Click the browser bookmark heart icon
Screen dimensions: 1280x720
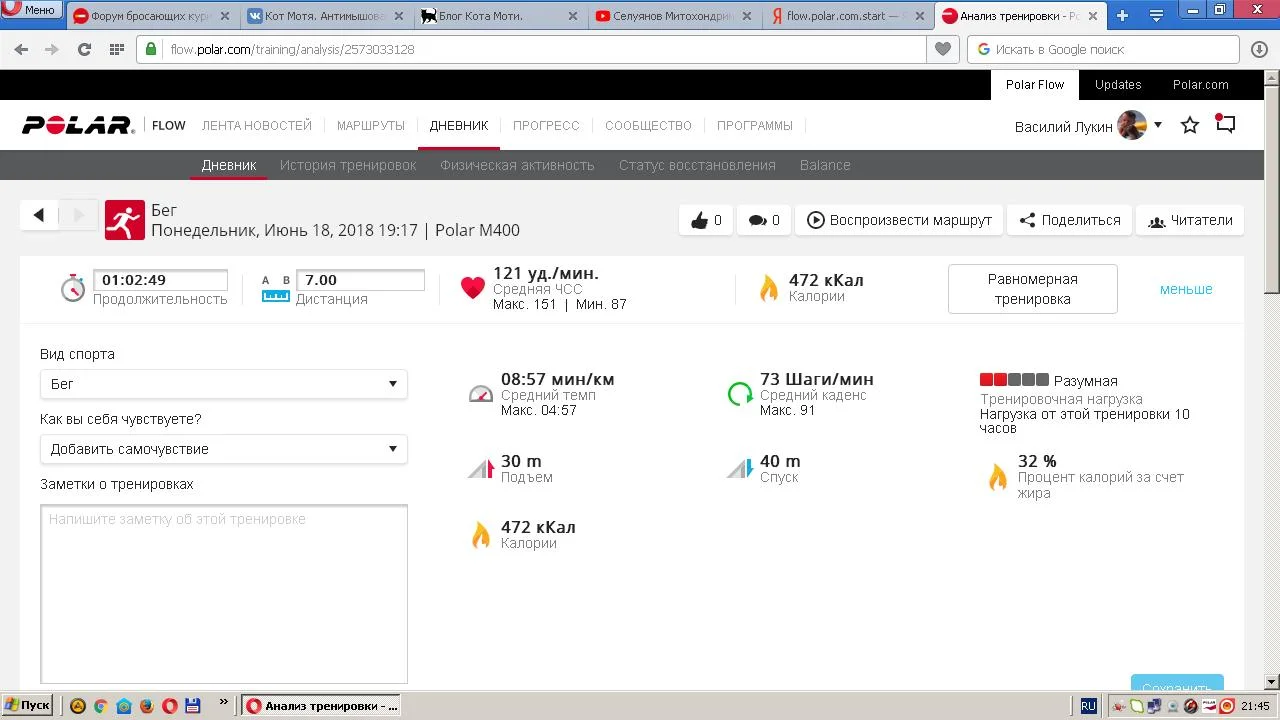[942, 49]
